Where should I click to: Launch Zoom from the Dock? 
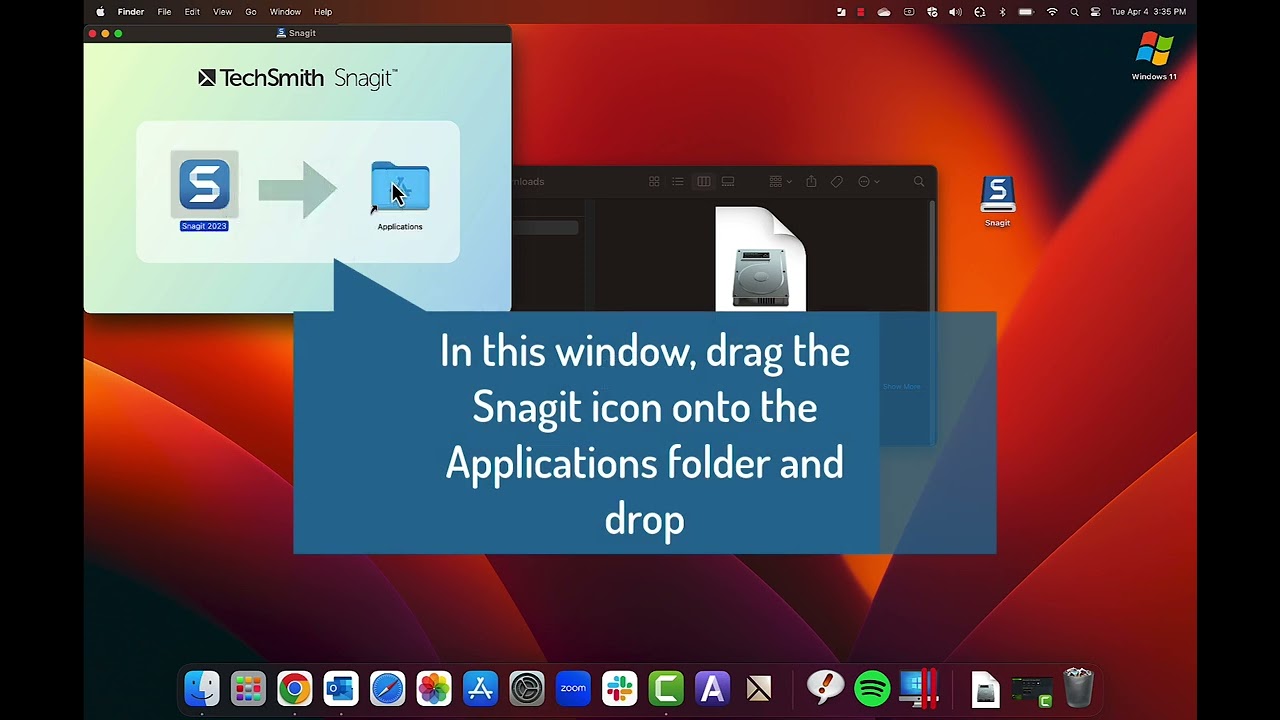tap(573, 688)
